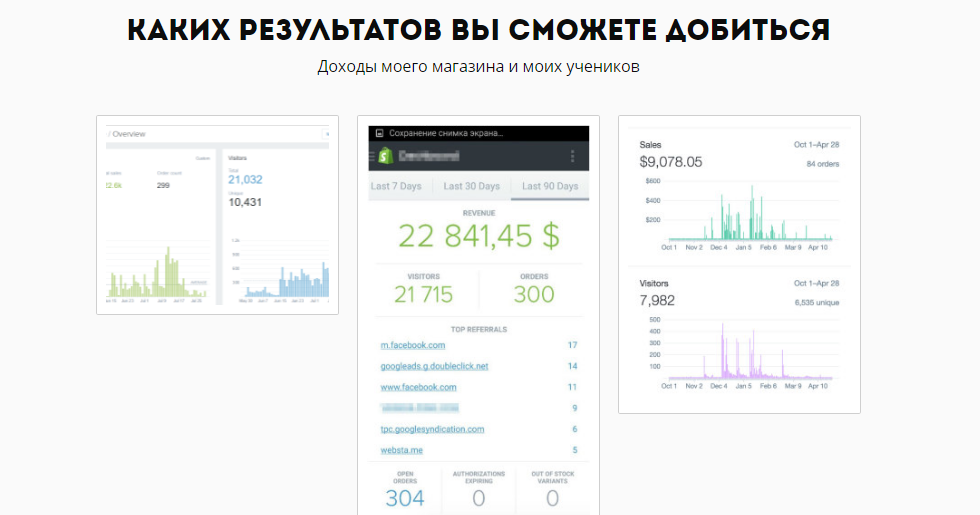
Task: Open the Sales and Visitors charts thumbnail
Action: tap(739, 264)
